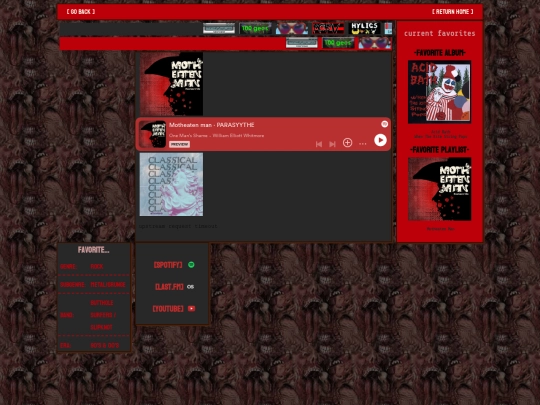The image size is (540, 405).
Task: Click the '-FAVORITE ALBUM-' heading
Action: click(x=440, y=53)
